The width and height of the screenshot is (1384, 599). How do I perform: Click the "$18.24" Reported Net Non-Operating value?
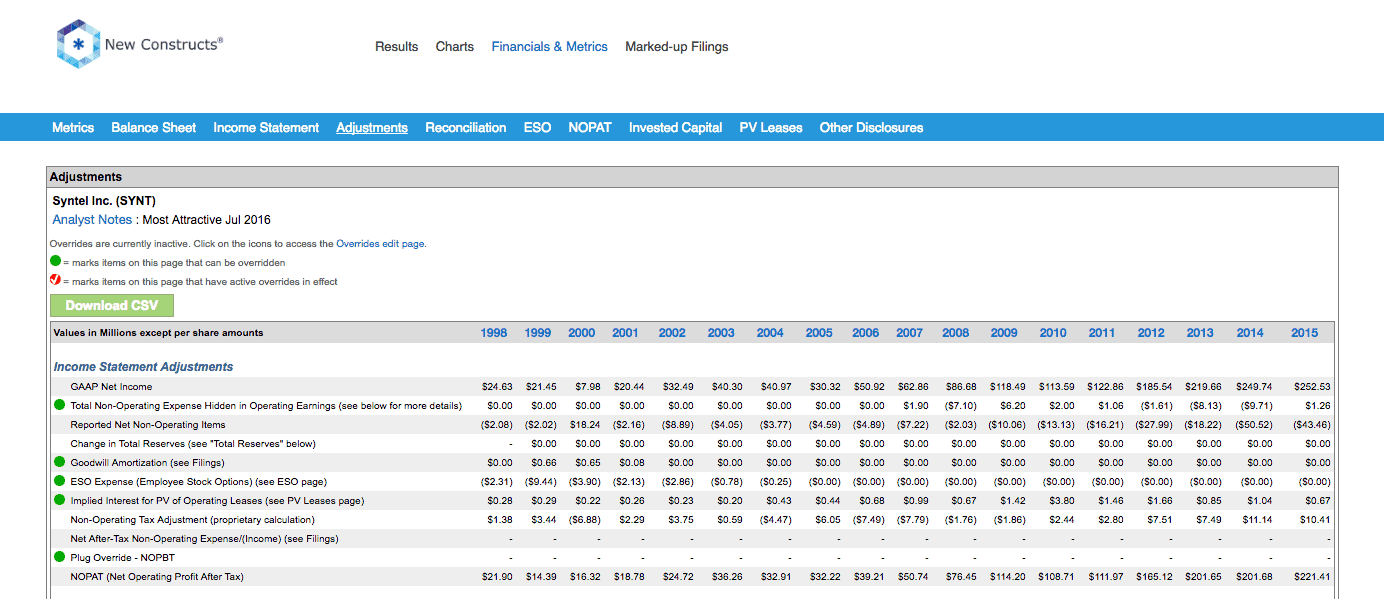tap(585, 425)
